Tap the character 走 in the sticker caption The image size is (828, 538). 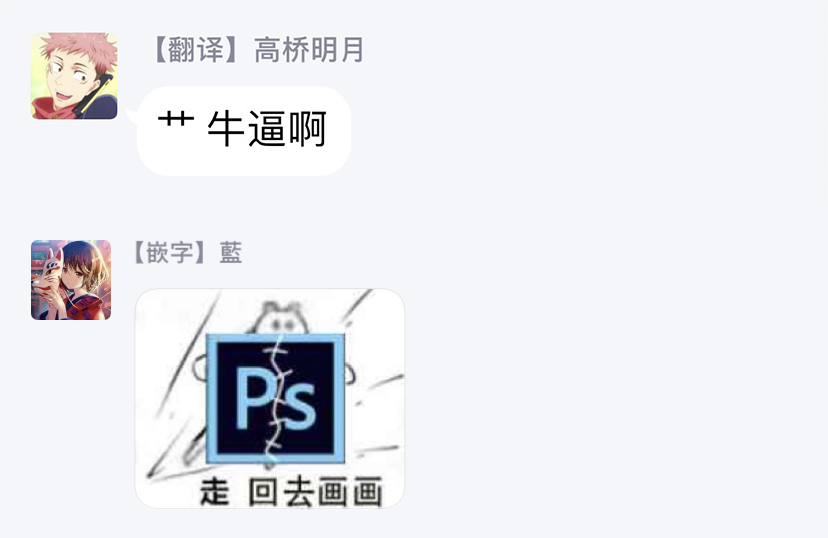coord(214,491)
